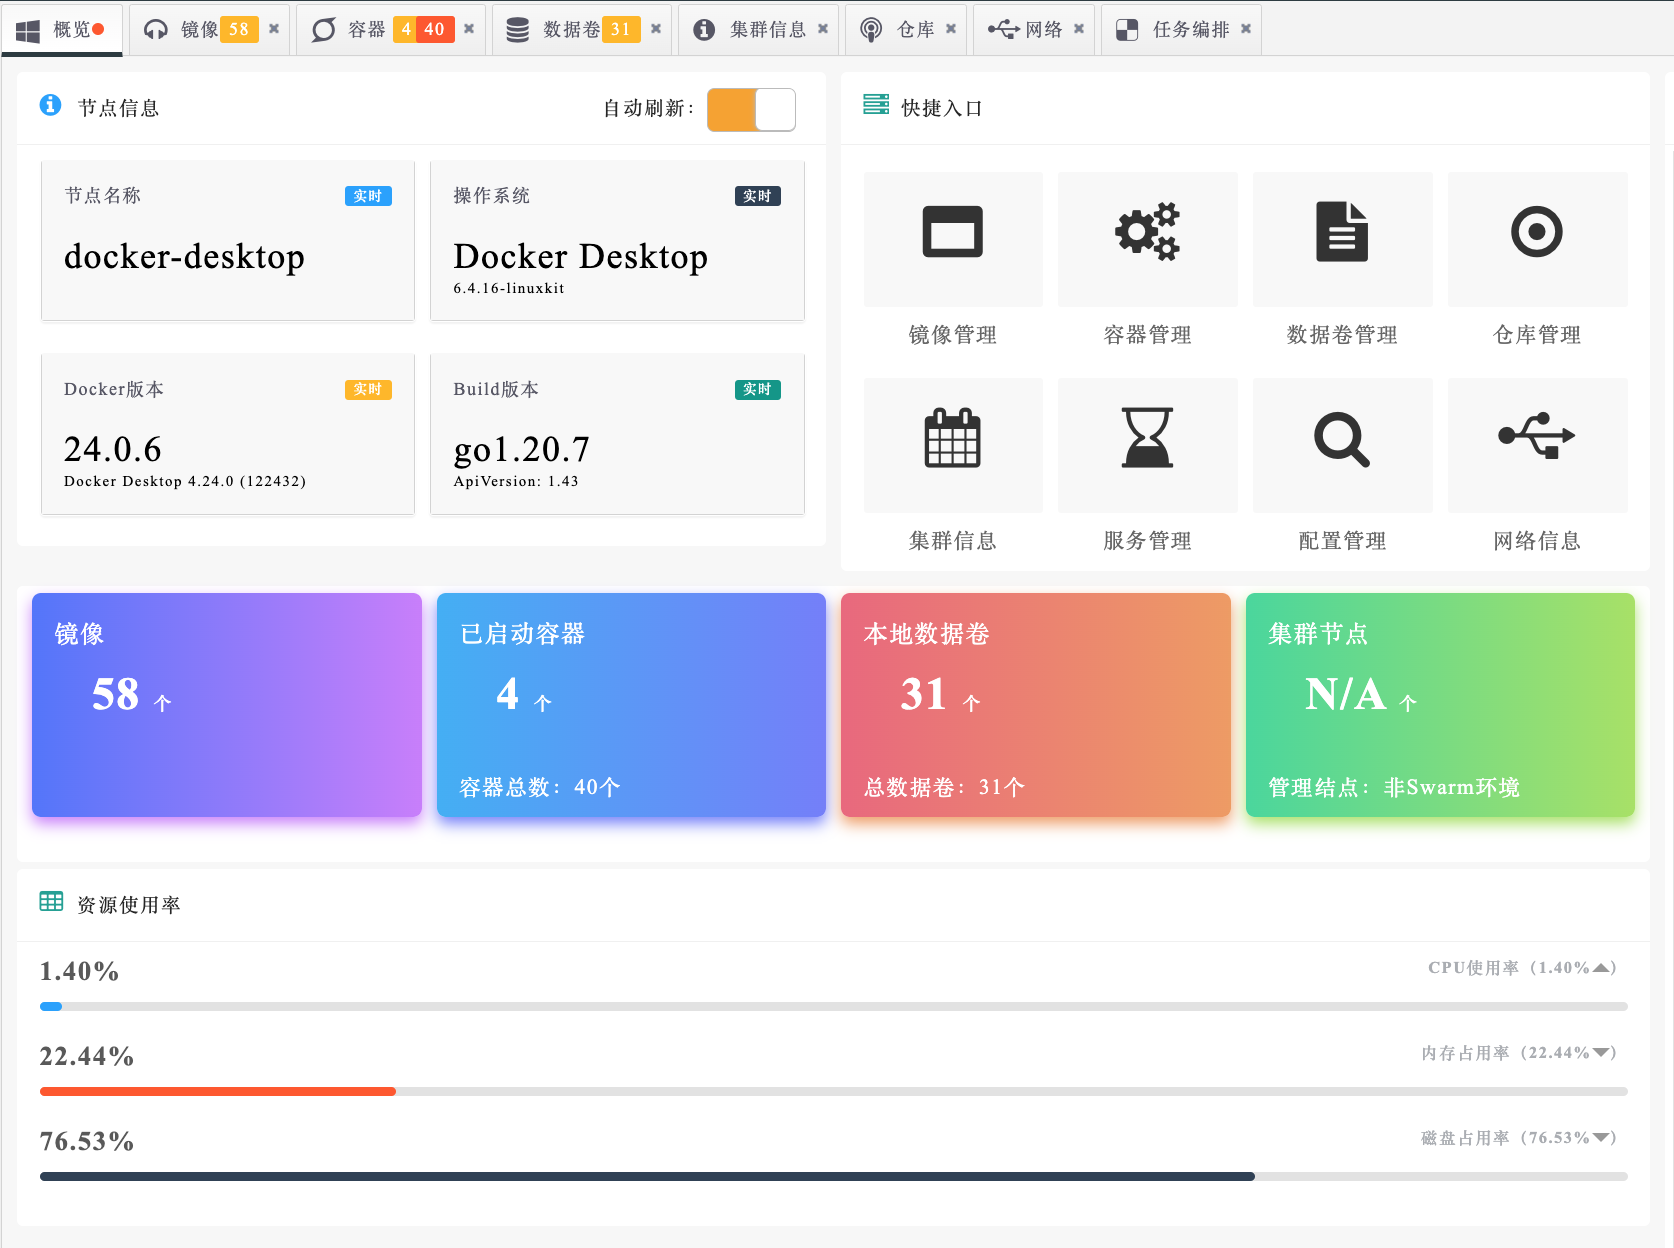The image size is (1674, 1248).
Task: Switch to the 概览 tab
Action: pos(62,30)
